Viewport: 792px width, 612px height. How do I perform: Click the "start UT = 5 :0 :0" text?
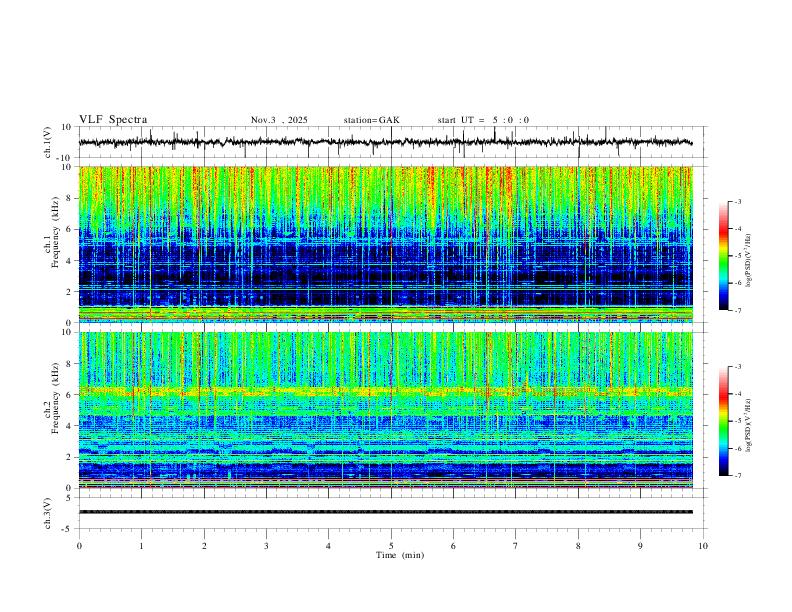pos(483,120)
